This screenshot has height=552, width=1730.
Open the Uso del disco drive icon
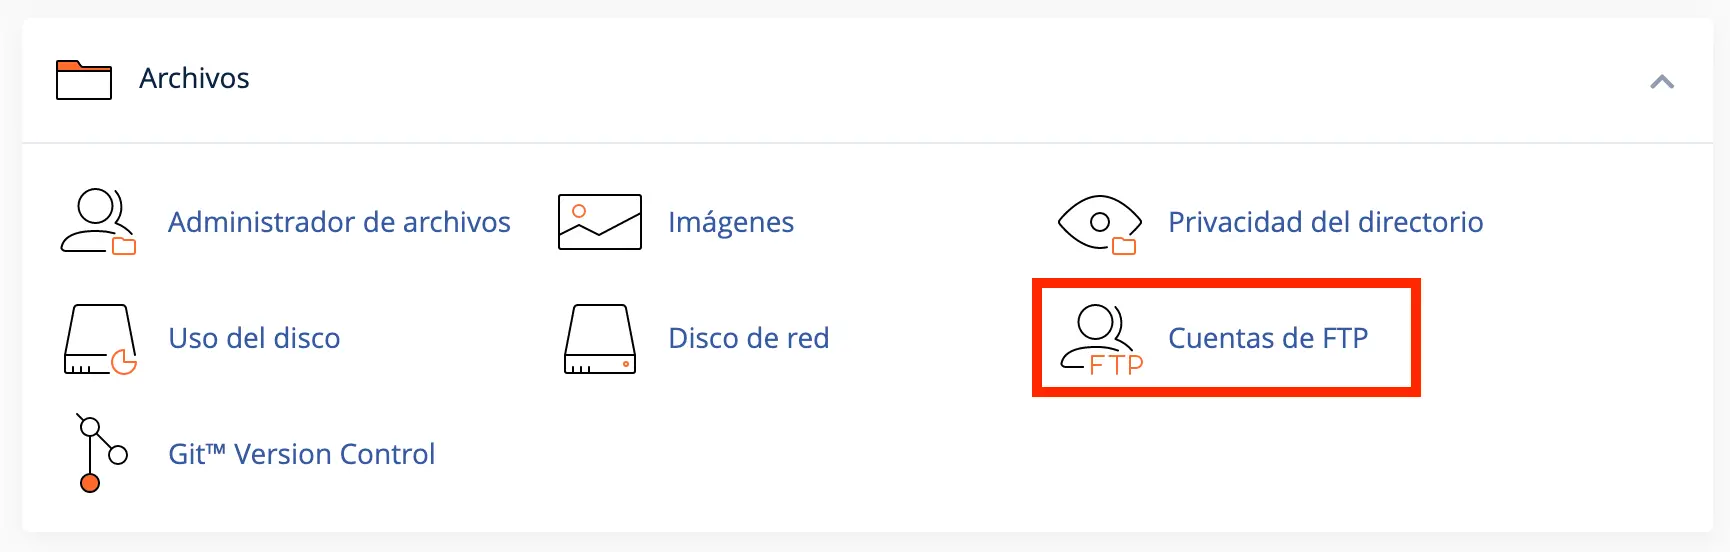tap(100, 339)
